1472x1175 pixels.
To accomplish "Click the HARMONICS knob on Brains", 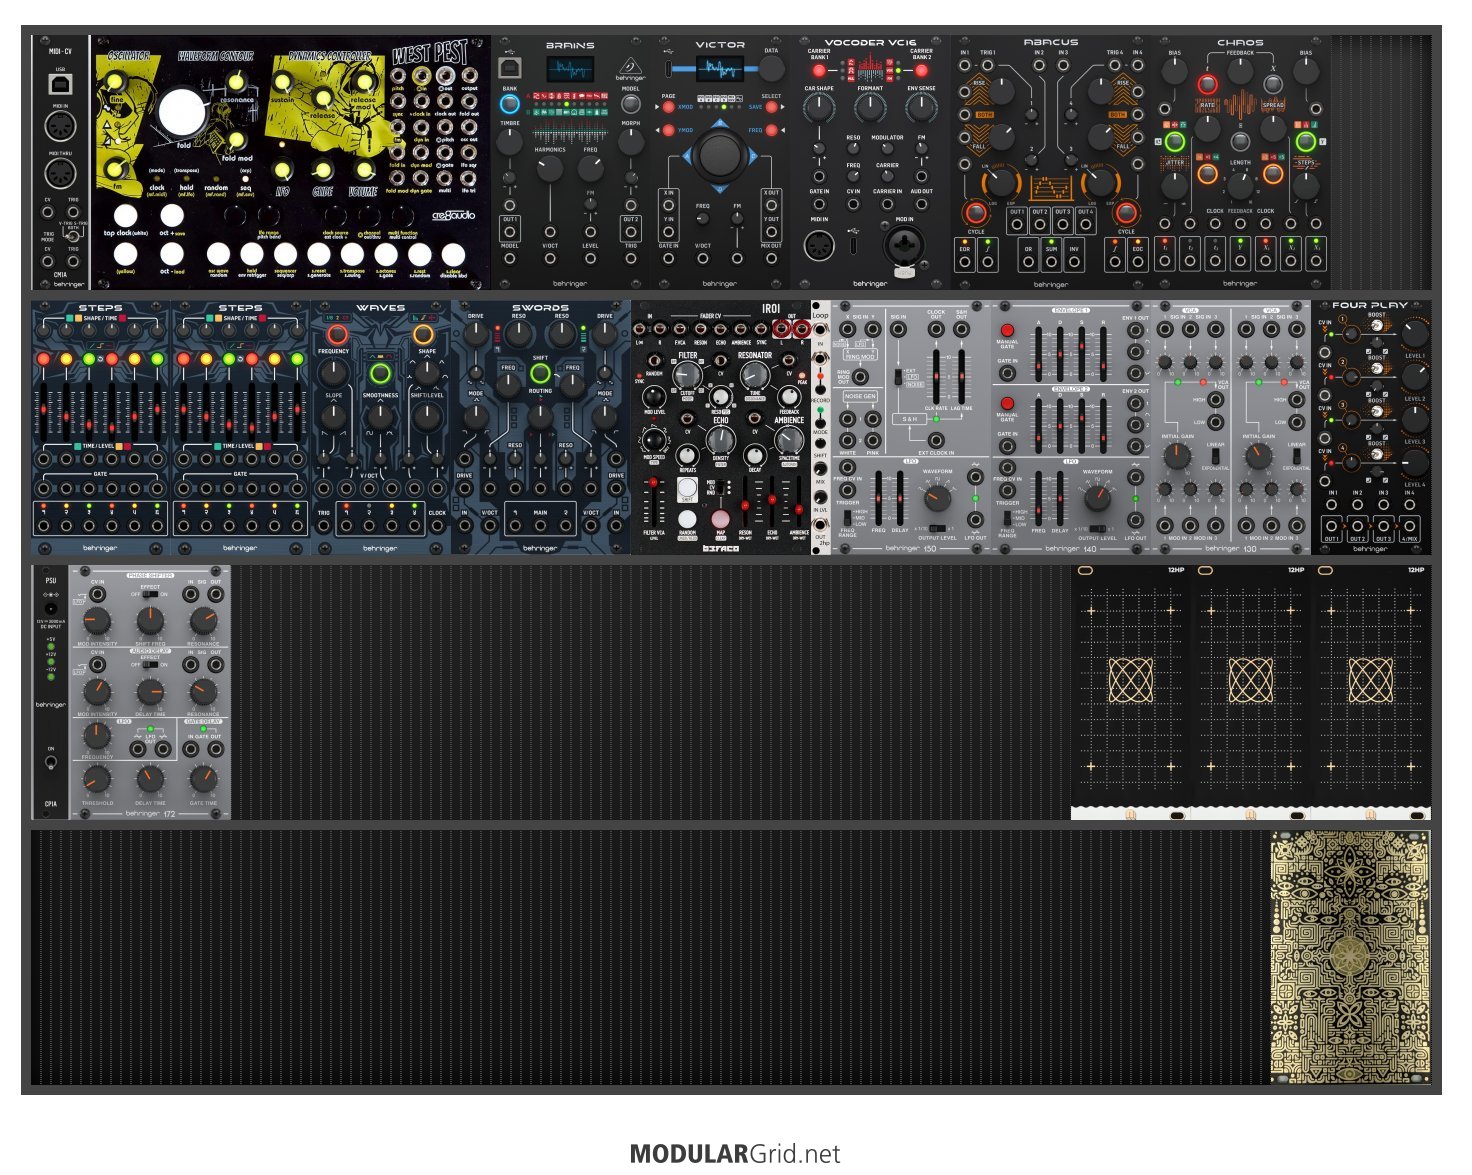I will pos(550,168).
